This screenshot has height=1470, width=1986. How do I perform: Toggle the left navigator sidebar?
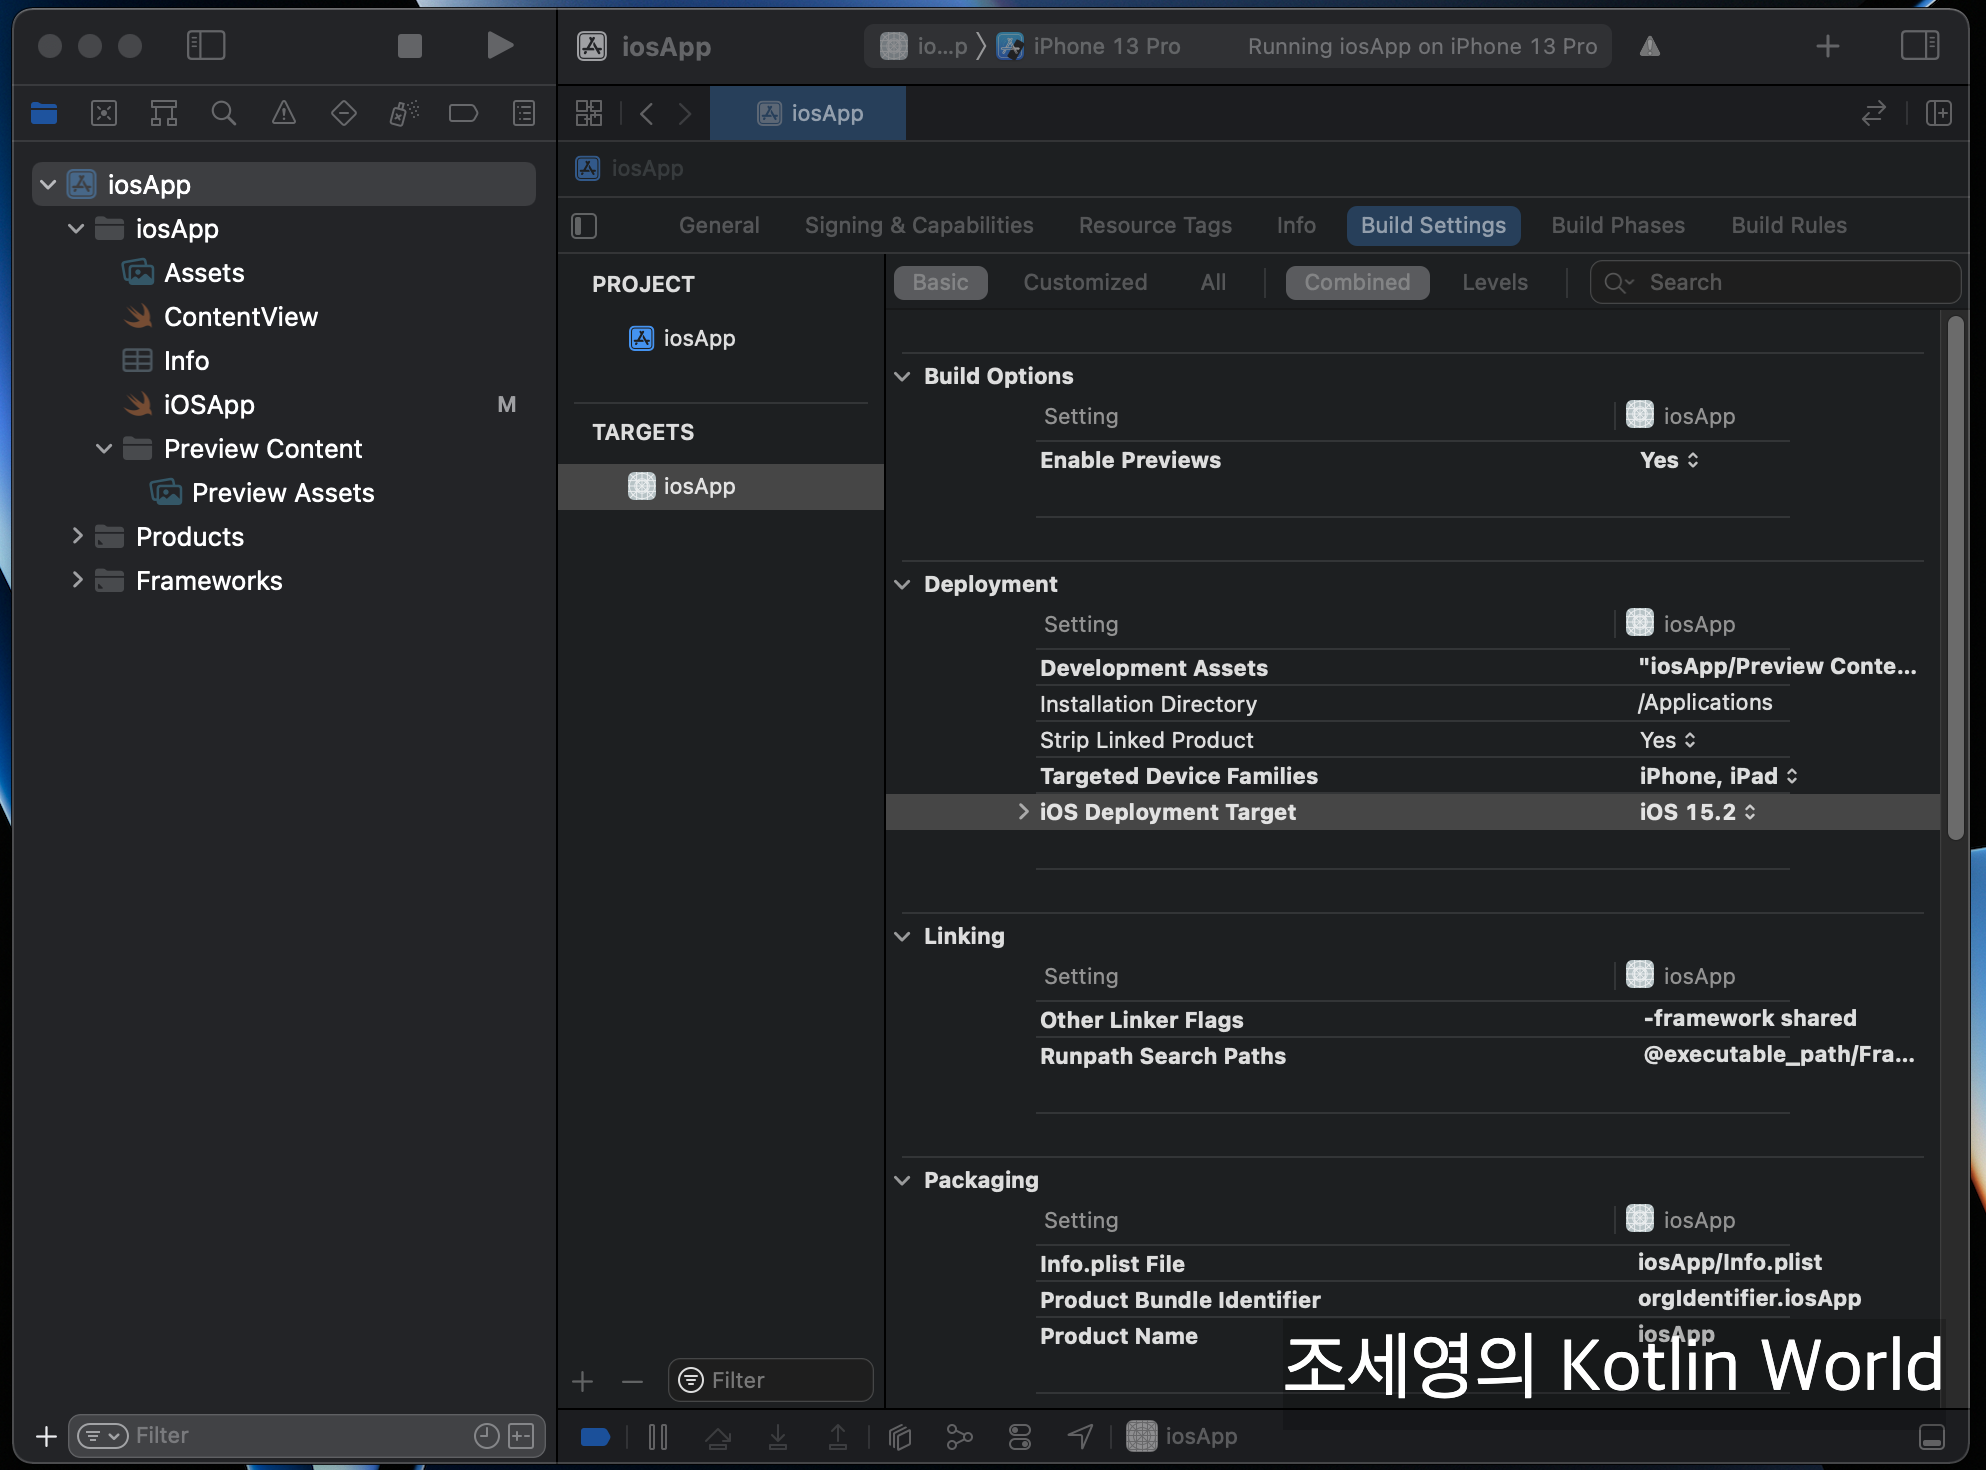click(206, 46)
